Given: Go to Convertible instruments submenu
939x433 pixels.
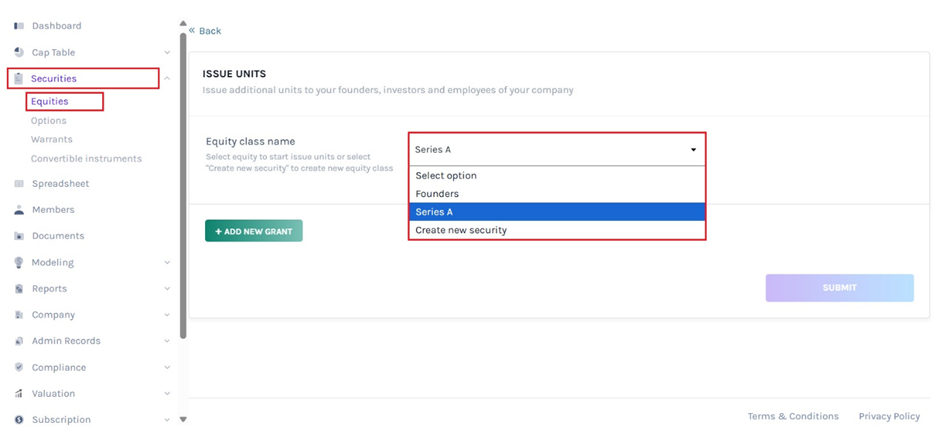Looking at the screenshot, I should pos(86,159).
